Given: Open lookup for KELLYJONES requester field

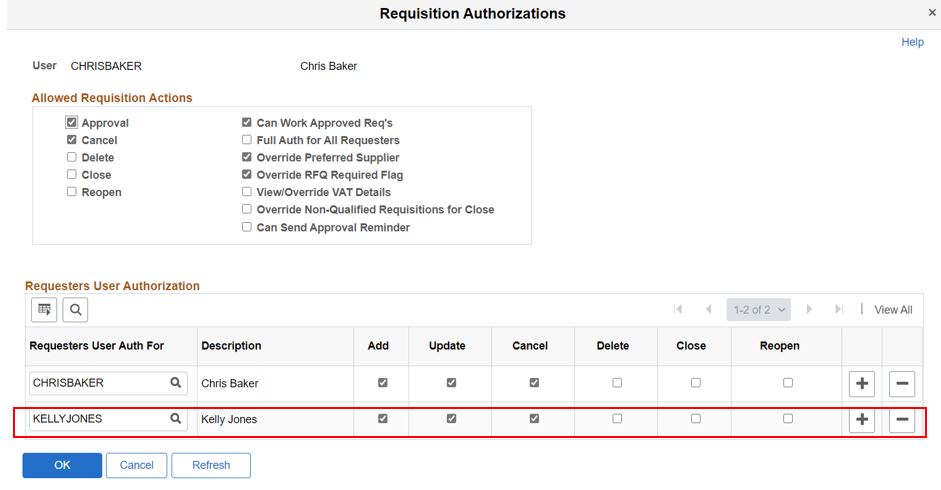Looking at the screenshot, I should click(x=176, y=419).
